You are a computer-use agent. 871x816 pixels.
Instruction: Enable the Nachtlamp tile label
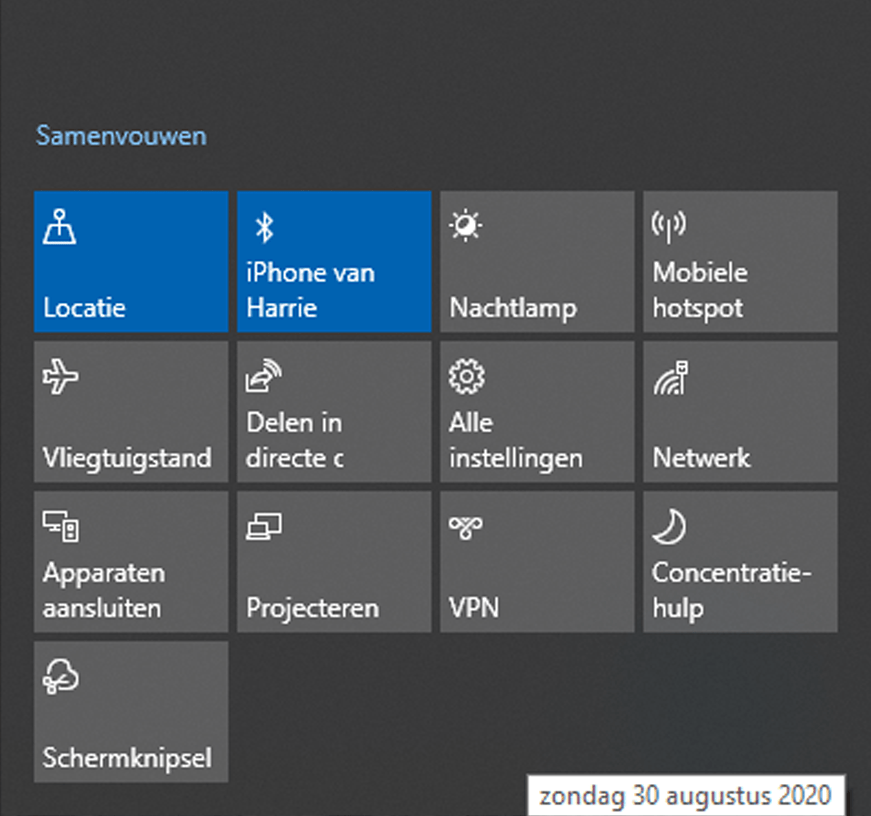click(513, 308)
